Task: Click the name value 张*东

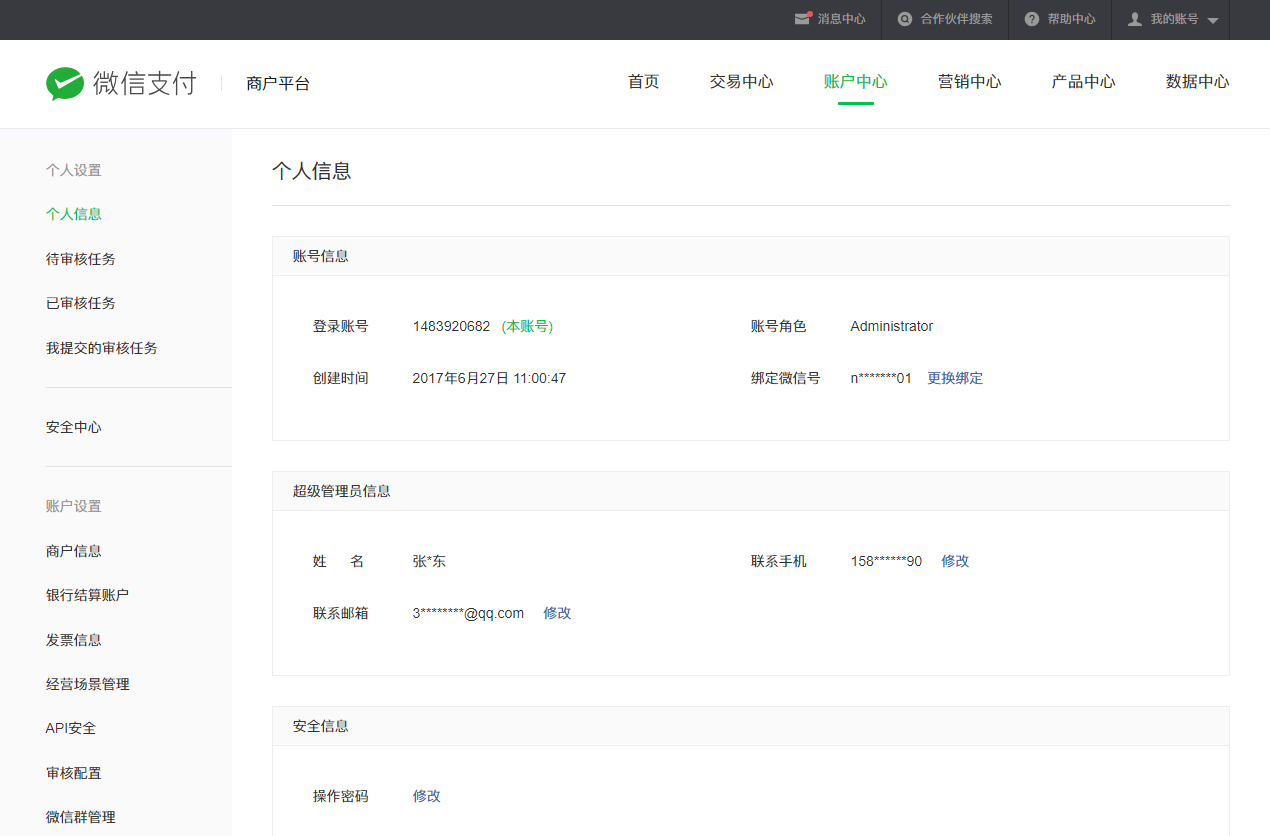Action: coord(429,561)
